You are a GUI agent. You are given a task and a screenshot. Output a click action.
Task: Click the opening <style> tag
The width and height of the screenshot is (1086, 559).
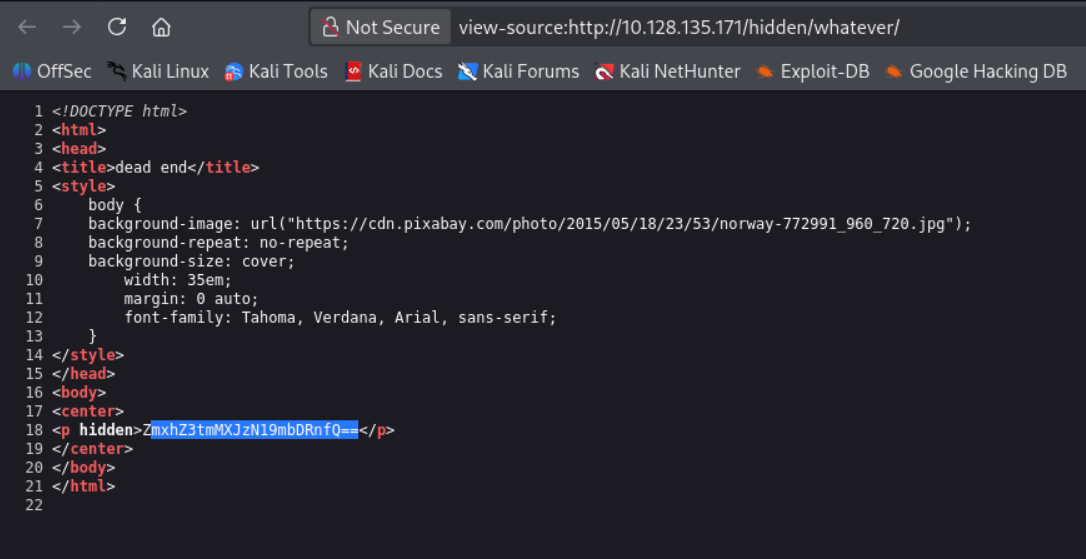[83, 186]
